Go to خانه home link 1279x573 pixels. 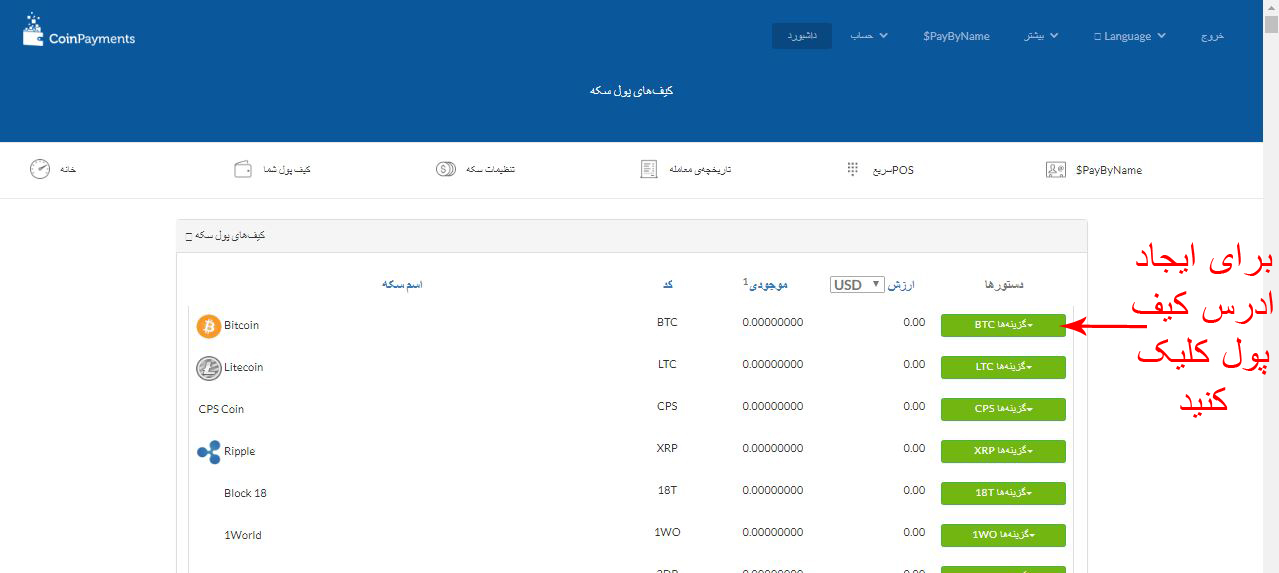point(67,170)
